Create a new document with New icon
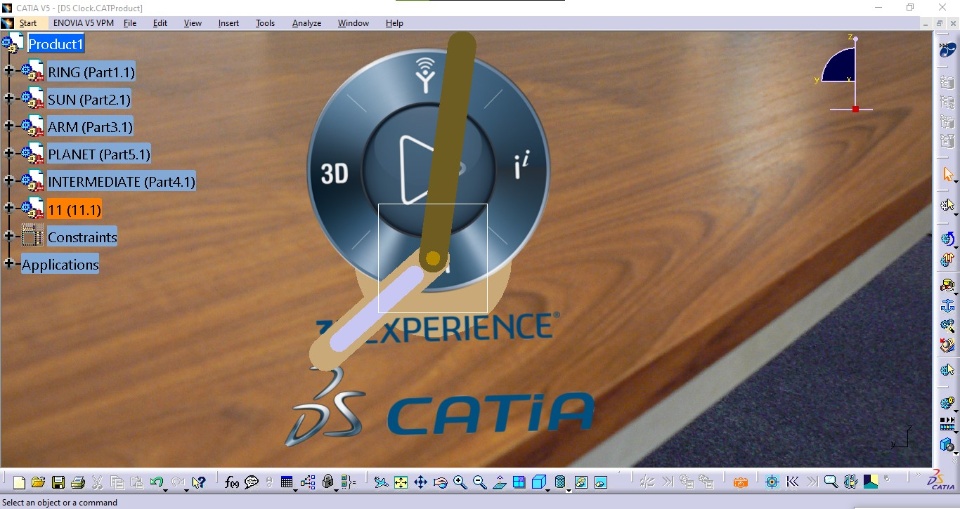960x509 pixels. [x=19, y=483]
